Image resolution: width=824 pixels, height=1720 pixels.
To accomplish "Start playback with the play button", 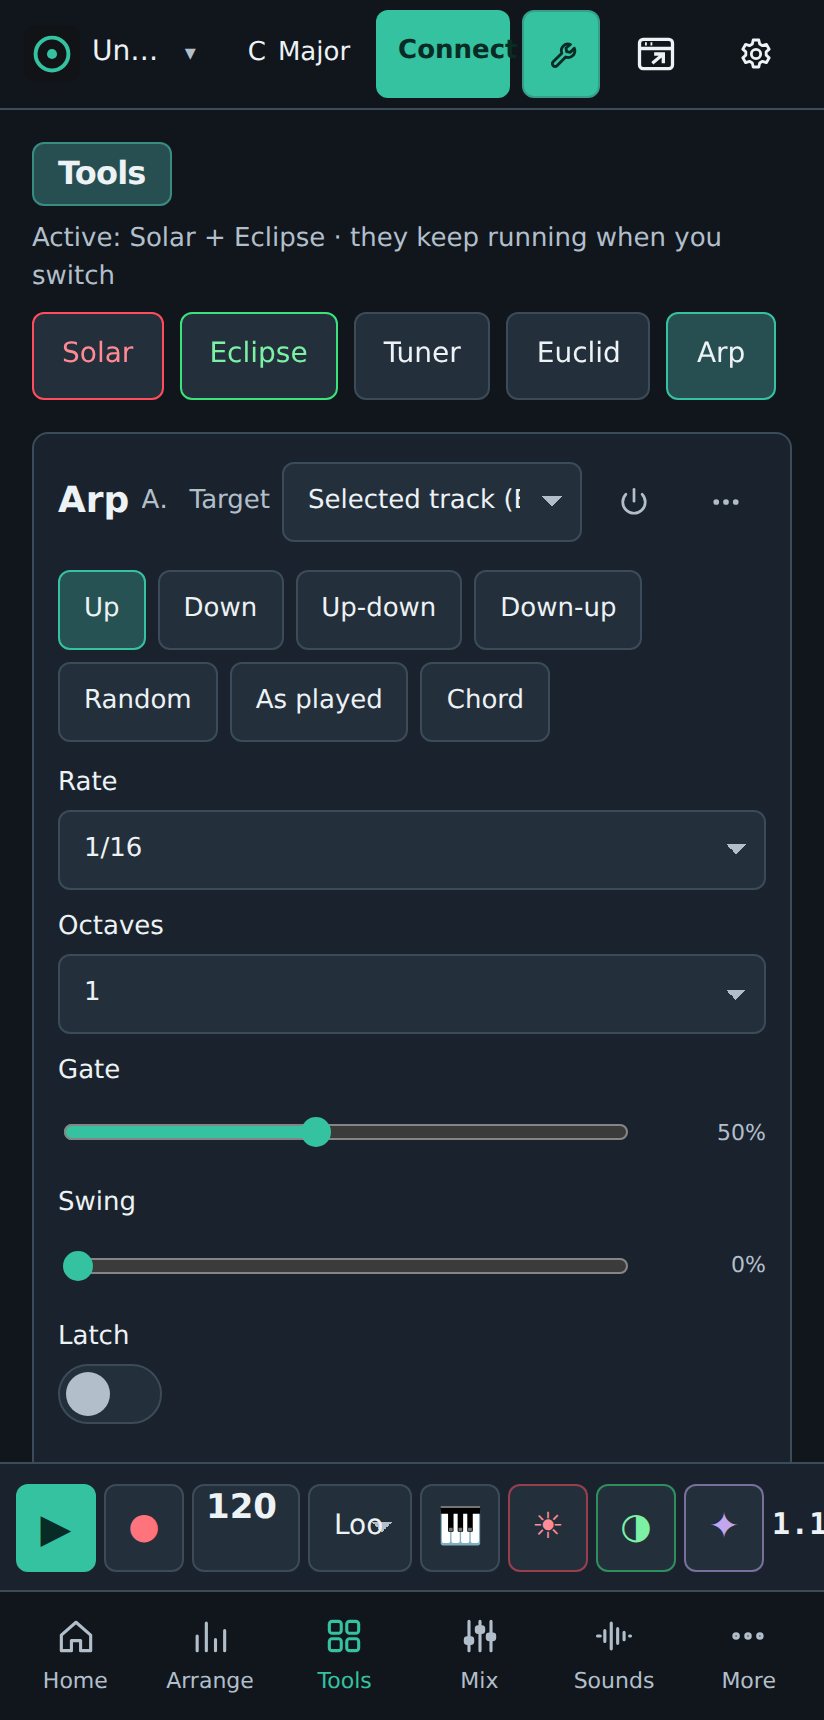I will point(56,1528).
